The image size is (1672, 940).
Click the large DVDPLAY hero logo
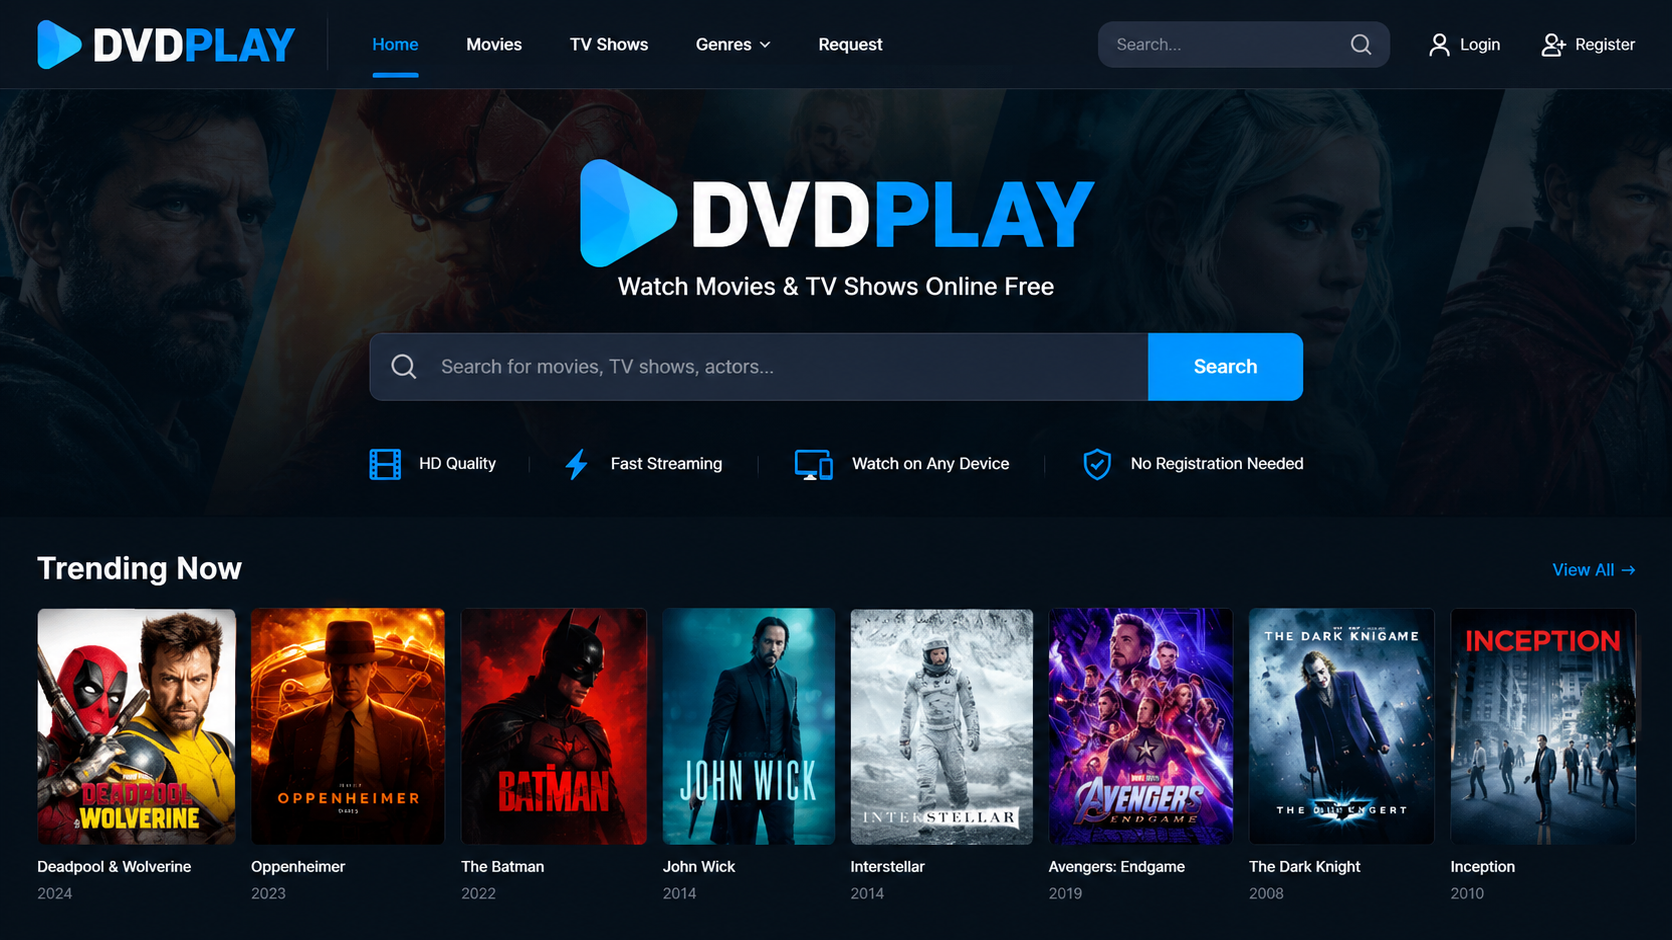point(837,213)
